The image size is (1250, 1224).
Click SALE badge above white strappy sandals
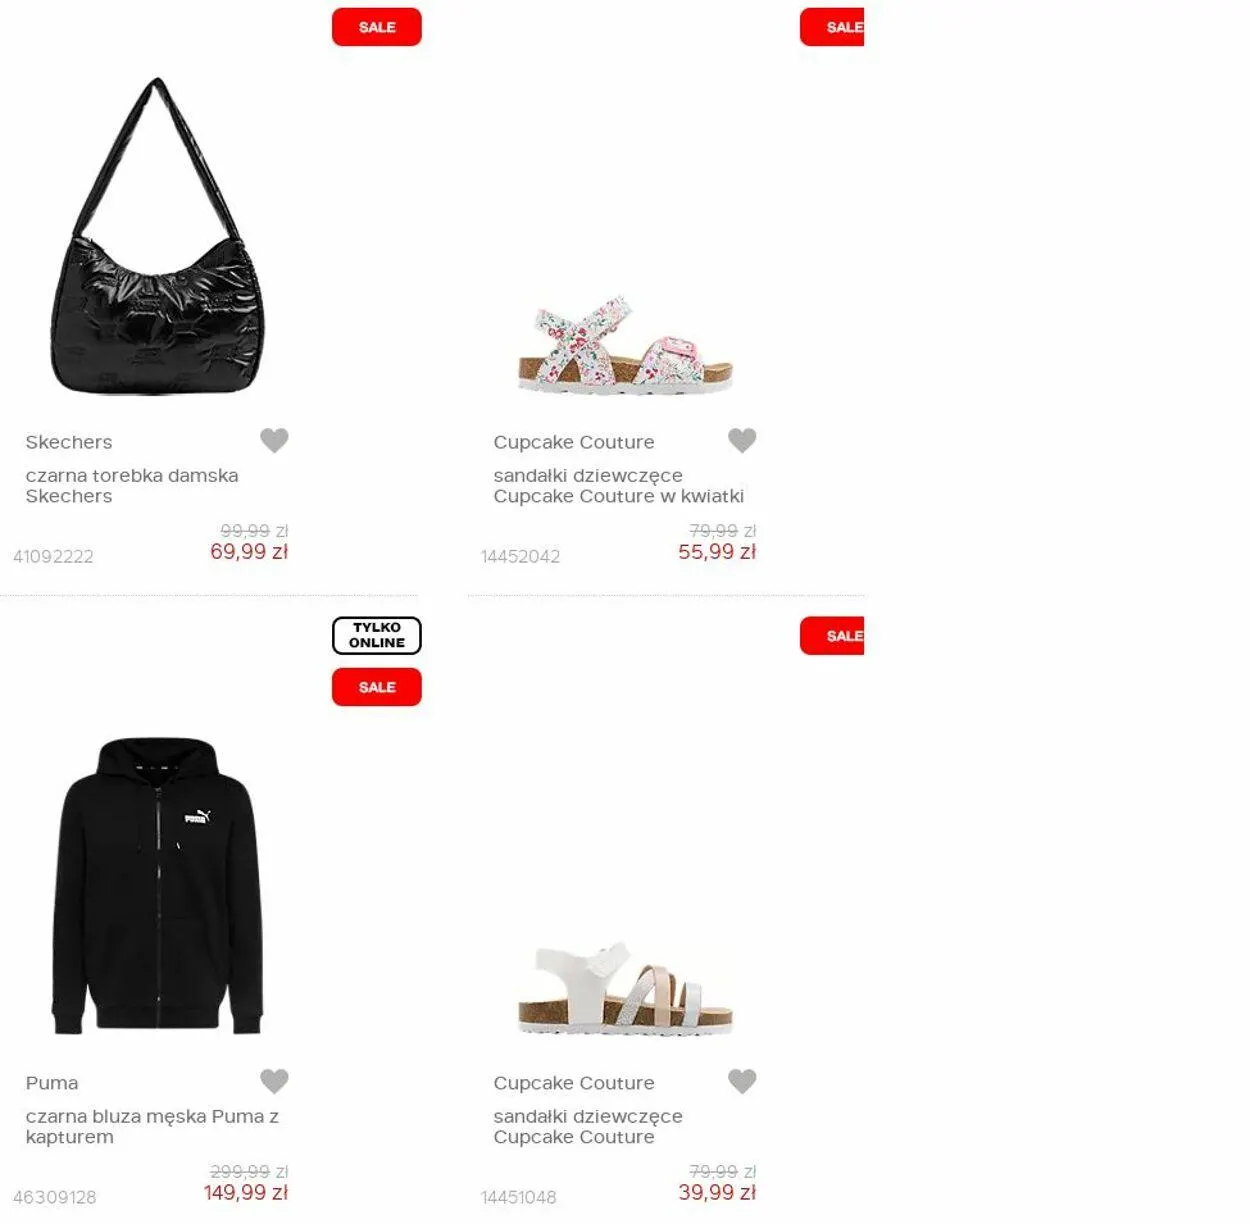click(832, 636)
